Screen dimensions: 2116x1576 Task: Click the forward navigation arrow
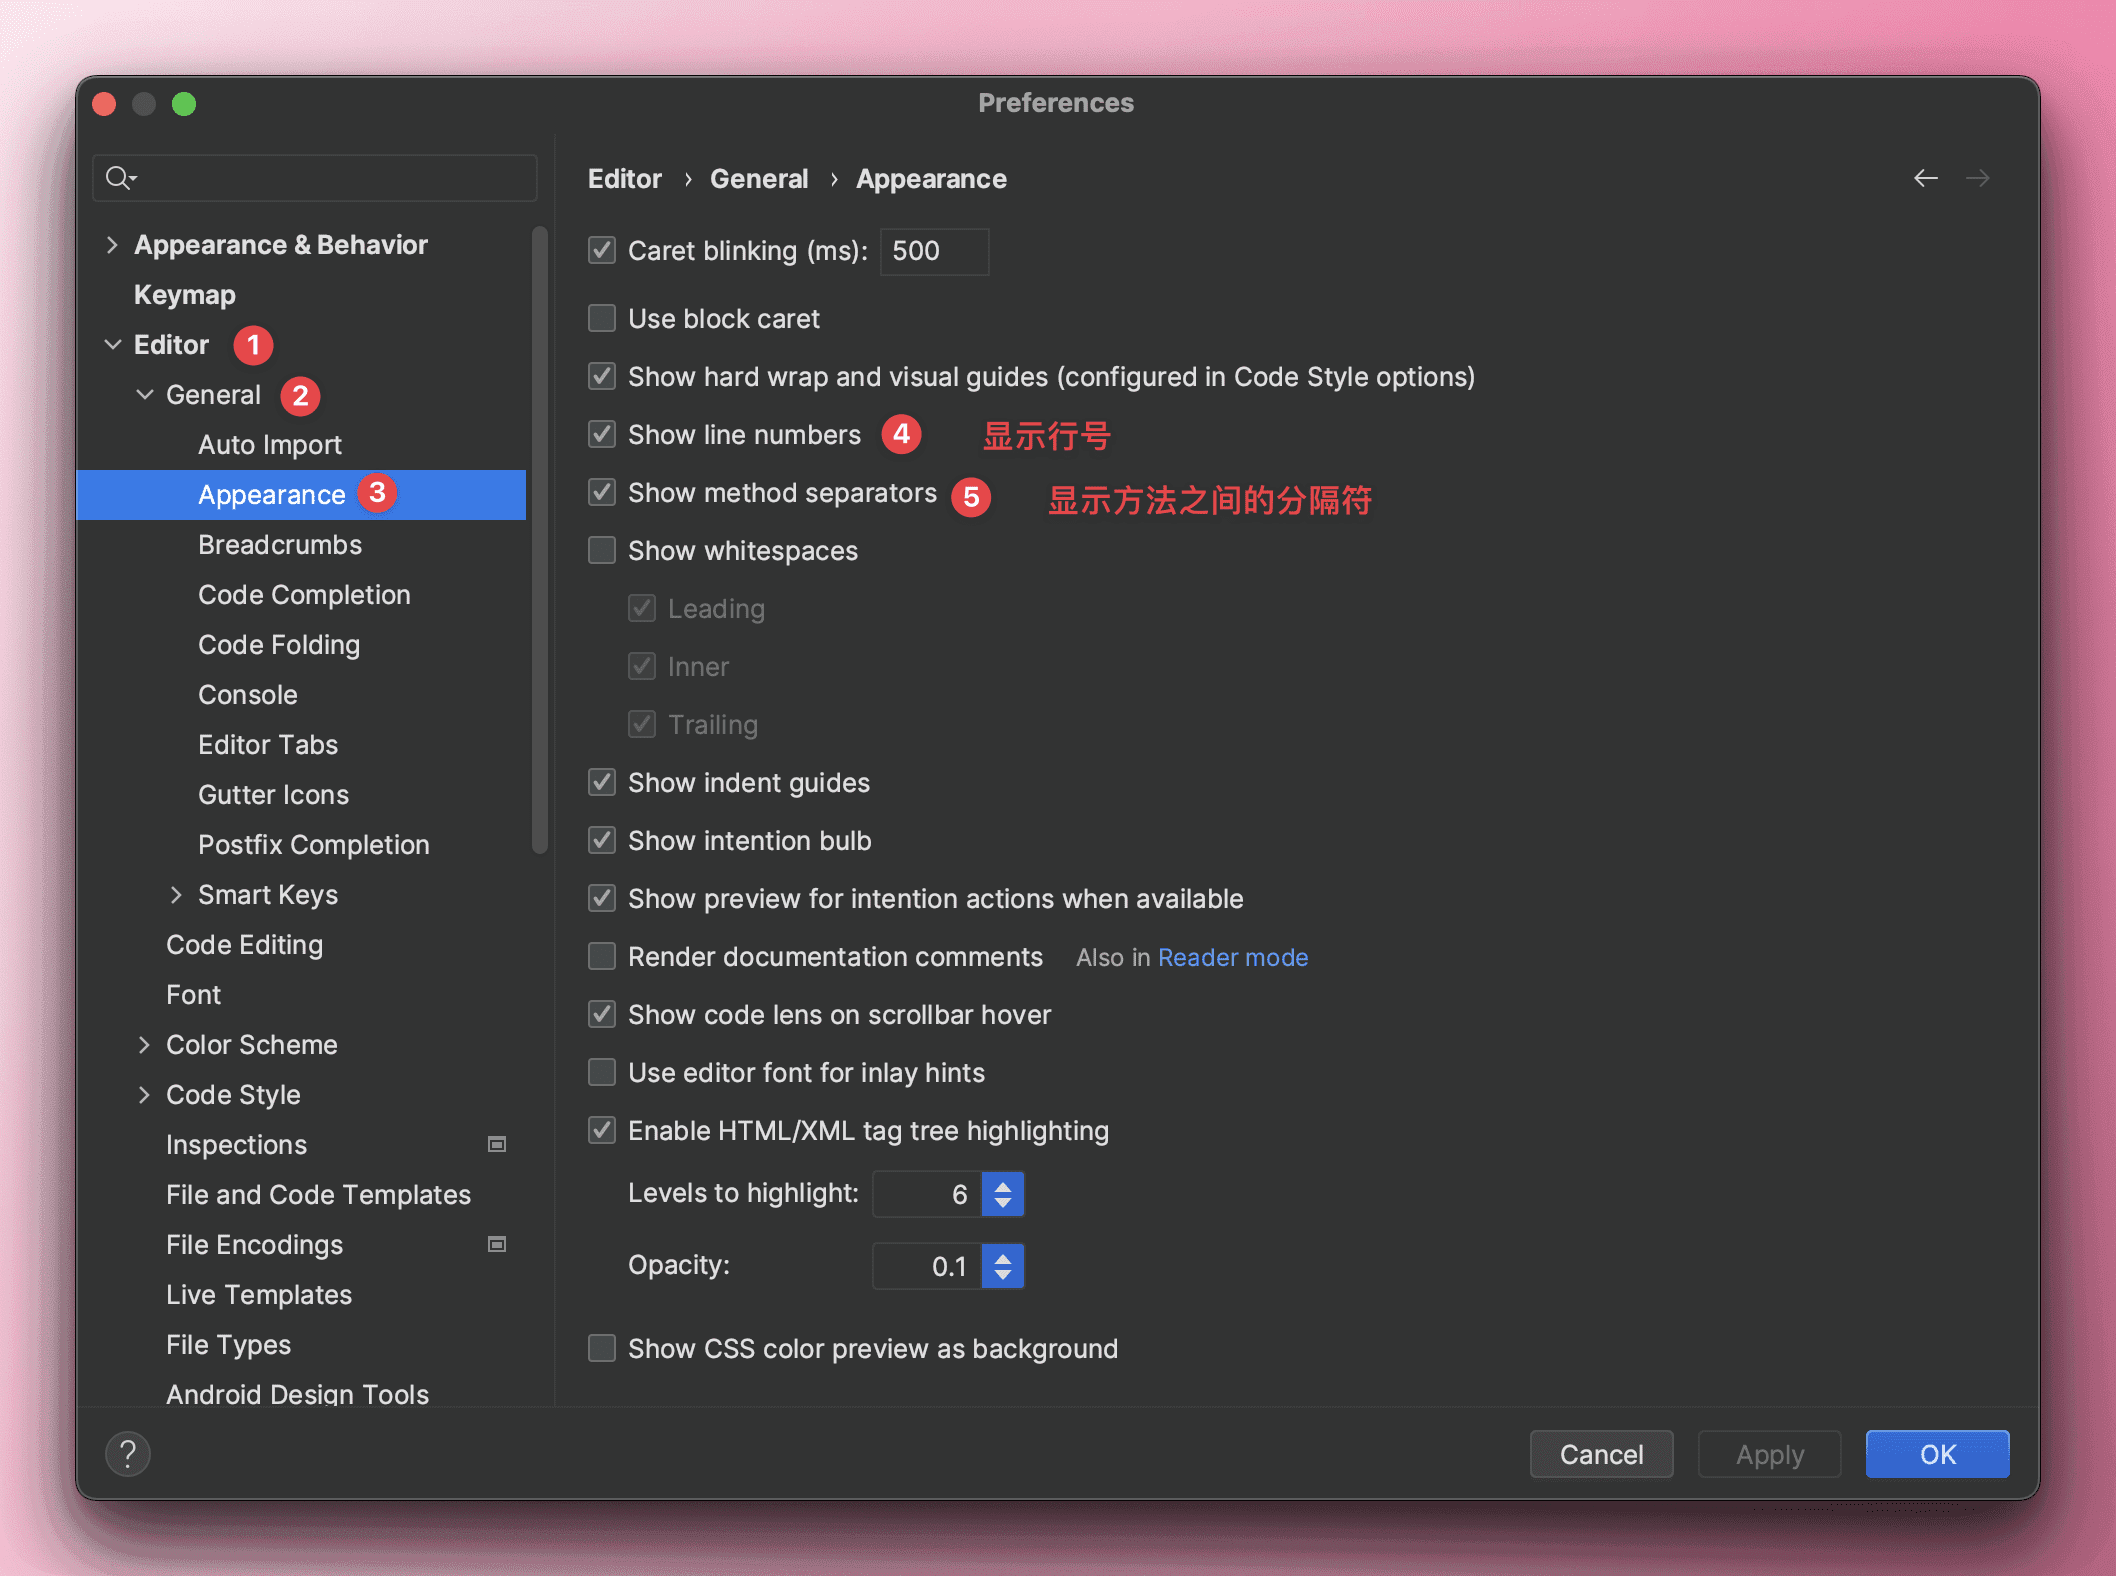point(1977,178)
